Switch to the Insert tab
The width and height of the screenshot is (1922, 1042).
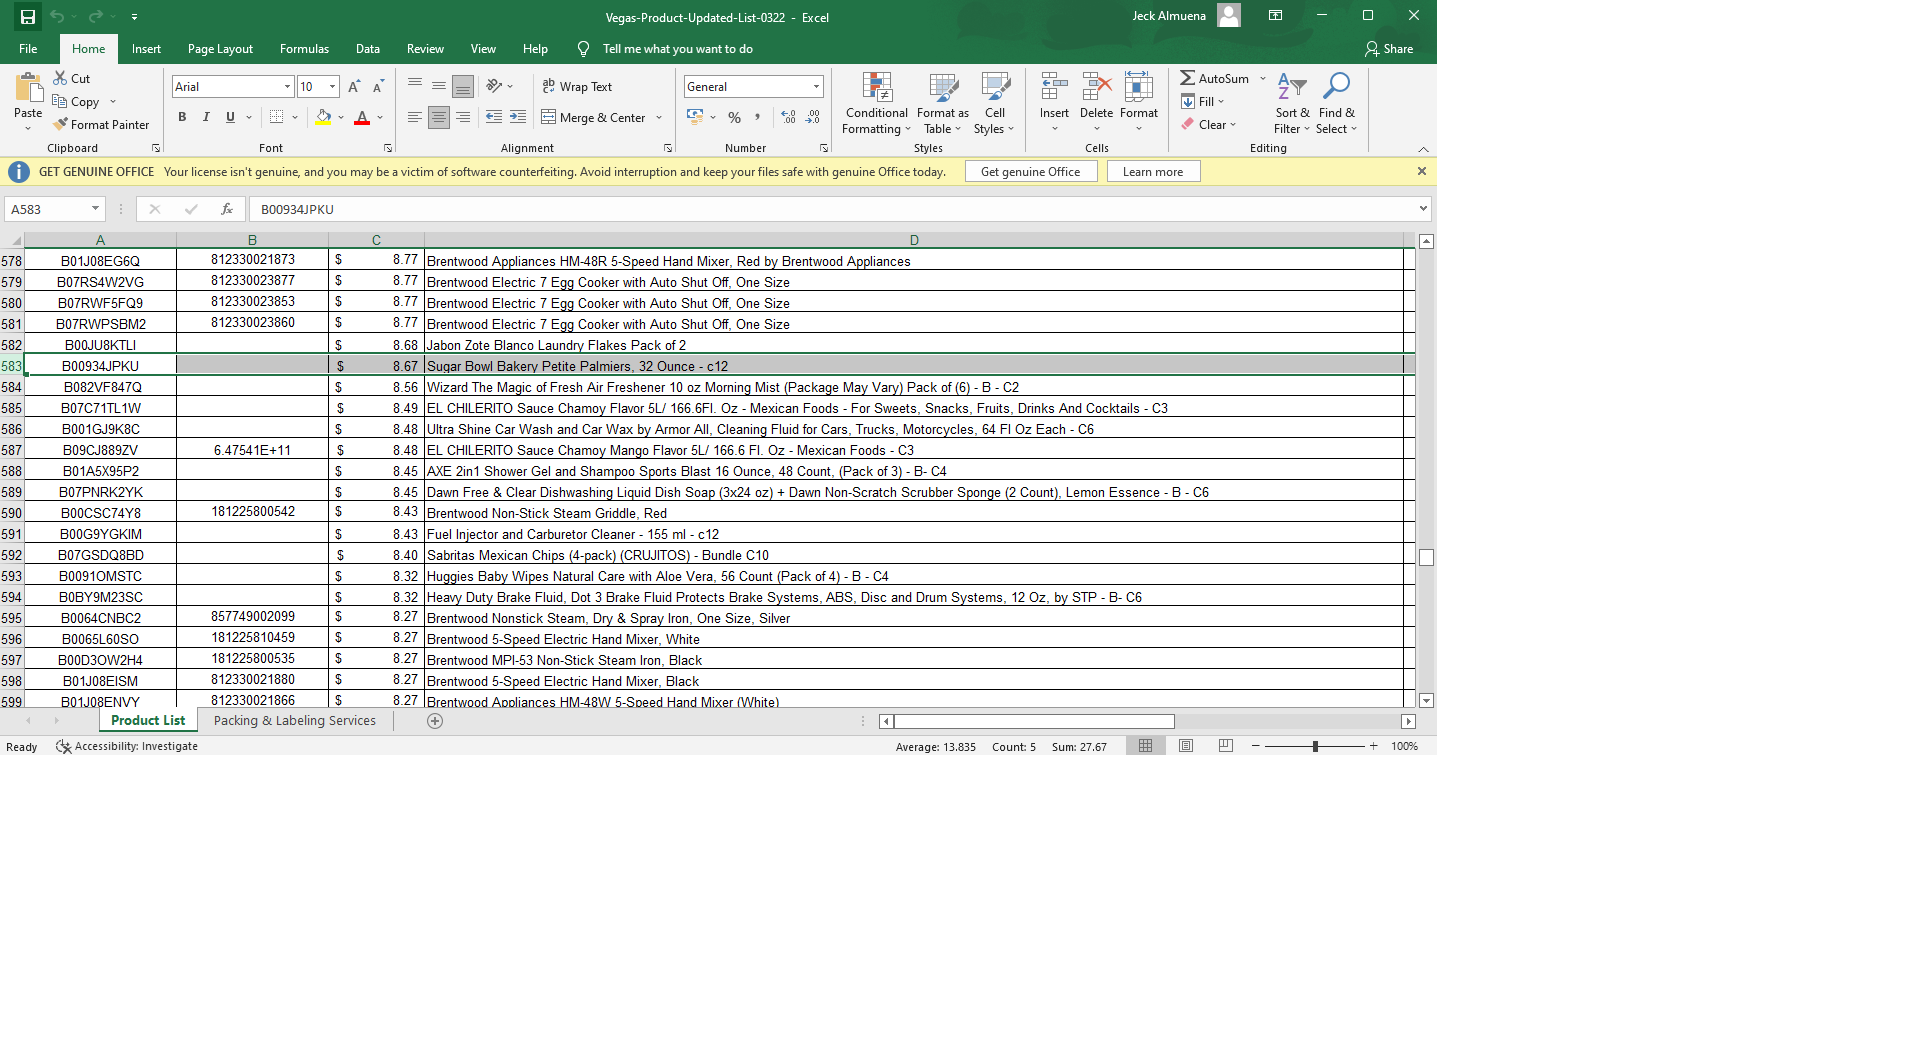(146, 49)
